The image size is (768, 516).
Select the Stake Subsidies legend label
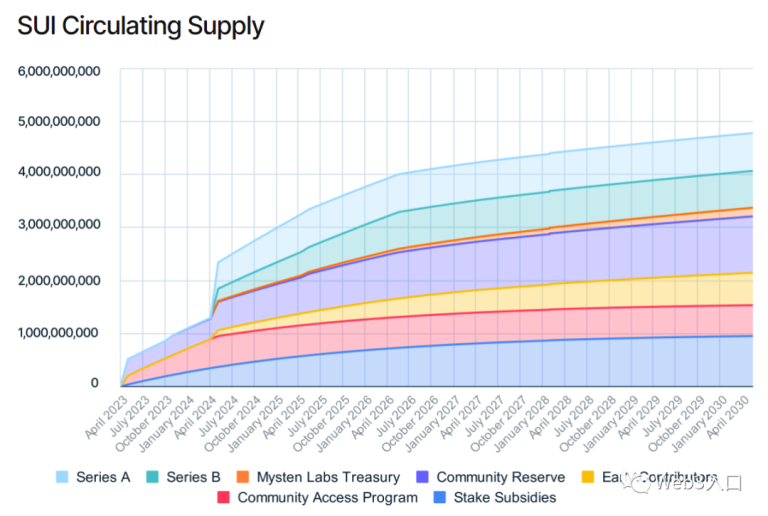coord(505,497)
